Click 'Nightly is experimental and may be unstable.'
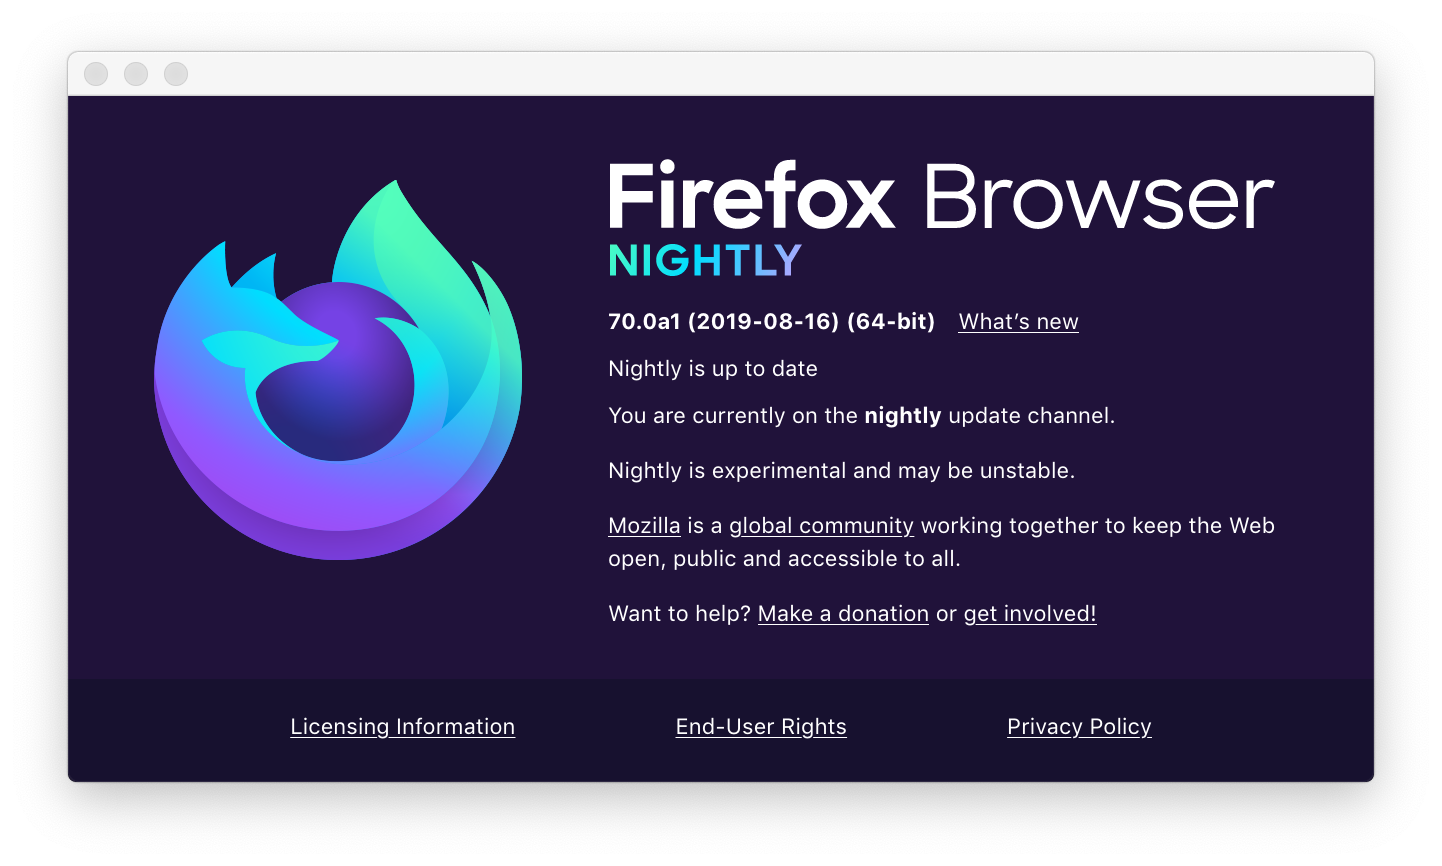The width and height of the screenshot is (1442, 866). tap(842, 471)
